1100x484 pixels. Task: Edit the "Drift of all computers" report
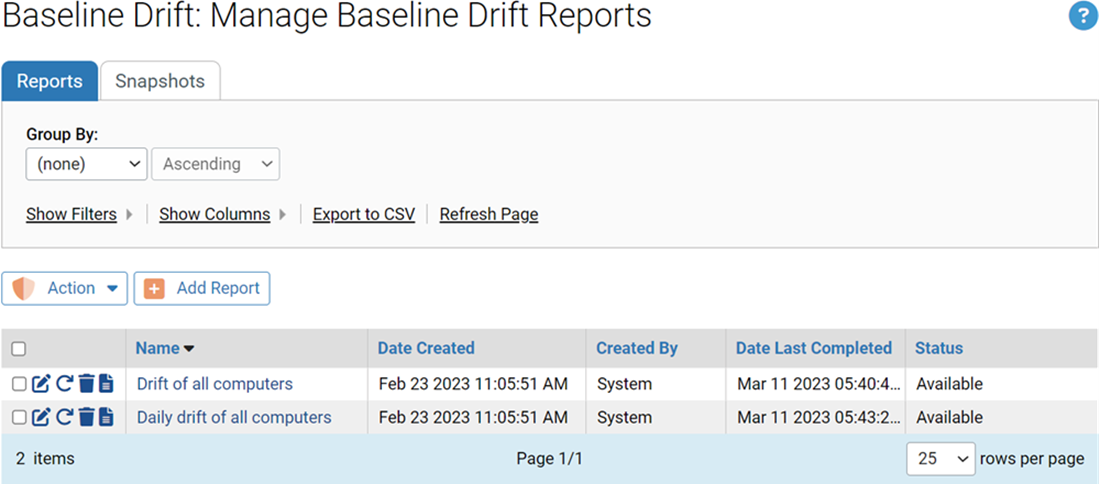(41, 384)
